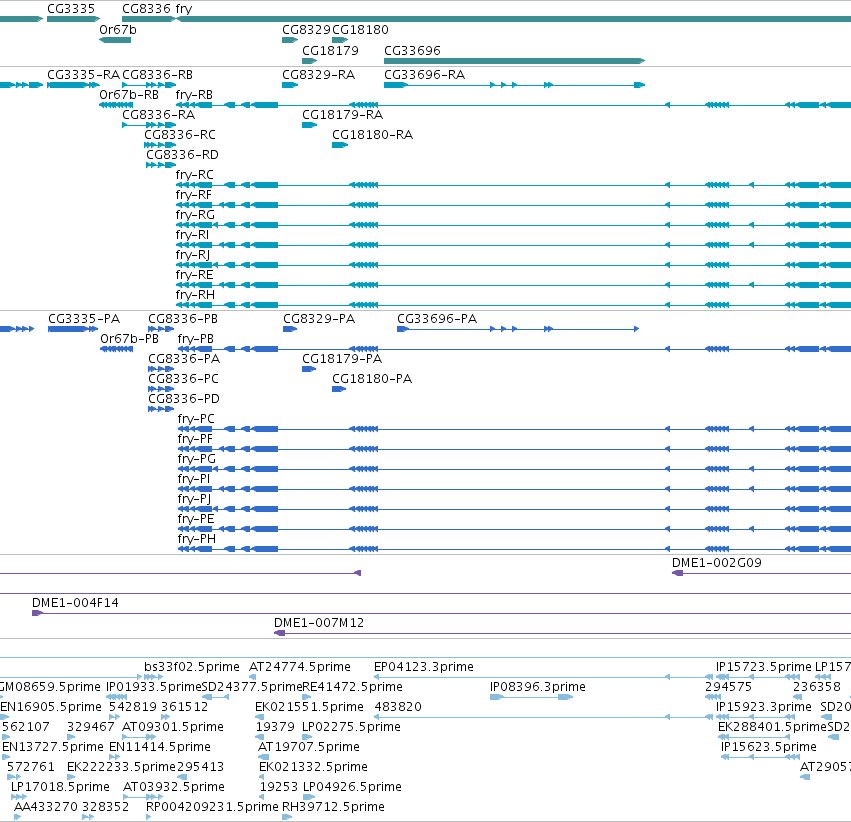Click the light blue IP08396.3prime feature glyph

[531, 697]
